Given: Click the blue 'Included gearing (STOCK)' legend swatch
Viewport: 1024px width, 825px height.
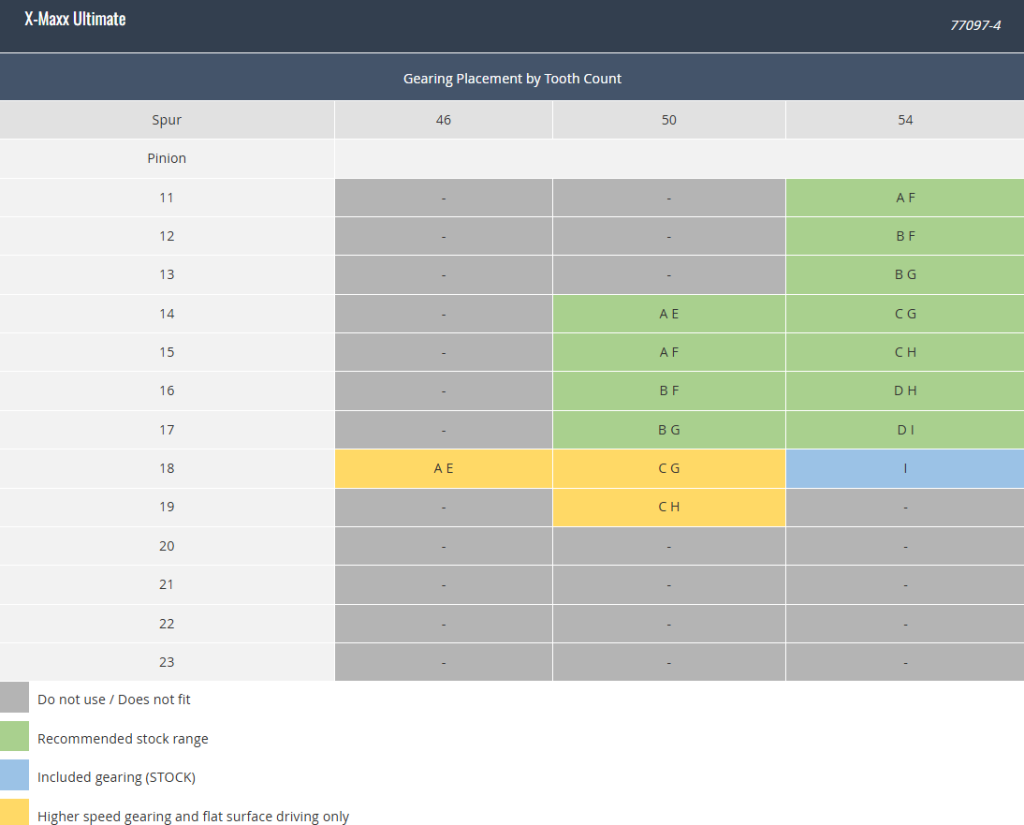Looking at the screenshot, I should pyautogui.click(x=14, y=775).
